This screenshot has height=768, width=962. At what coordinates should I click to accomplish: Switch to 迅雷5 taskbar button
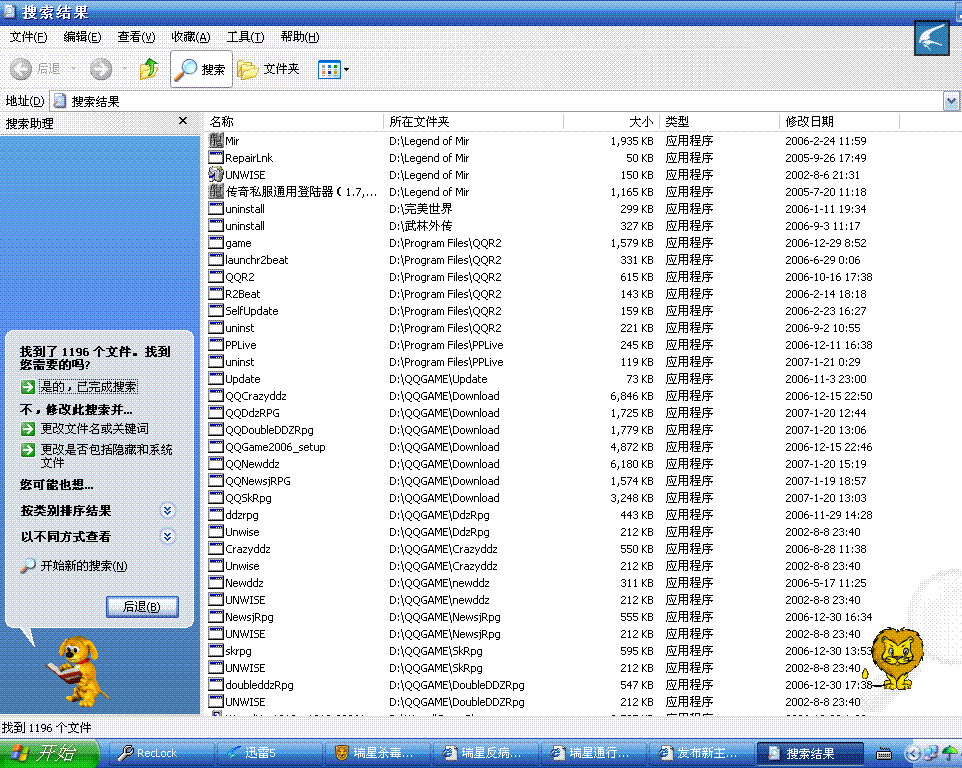[x=270, y=753]
